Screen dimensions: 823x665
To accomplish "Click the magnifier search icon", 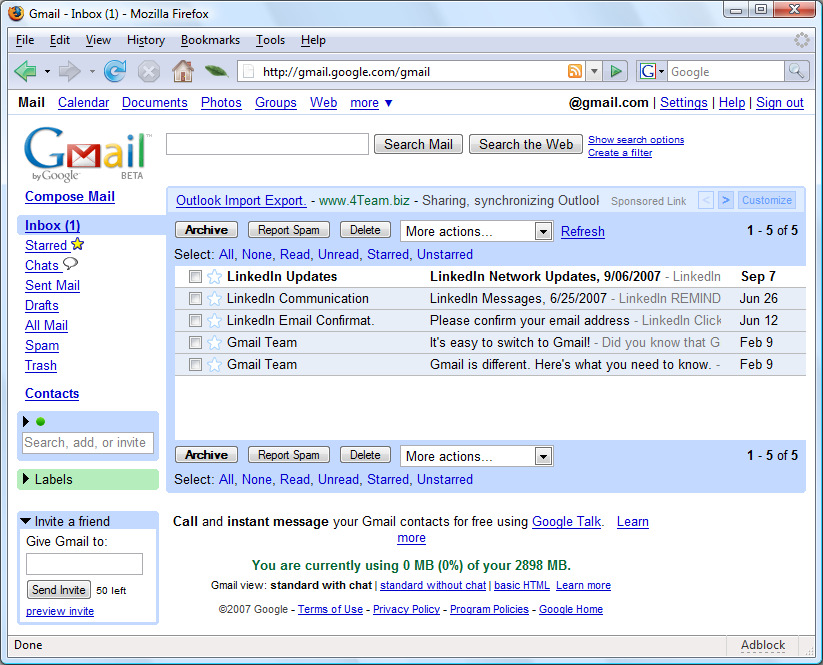I will tap(796, 71).
